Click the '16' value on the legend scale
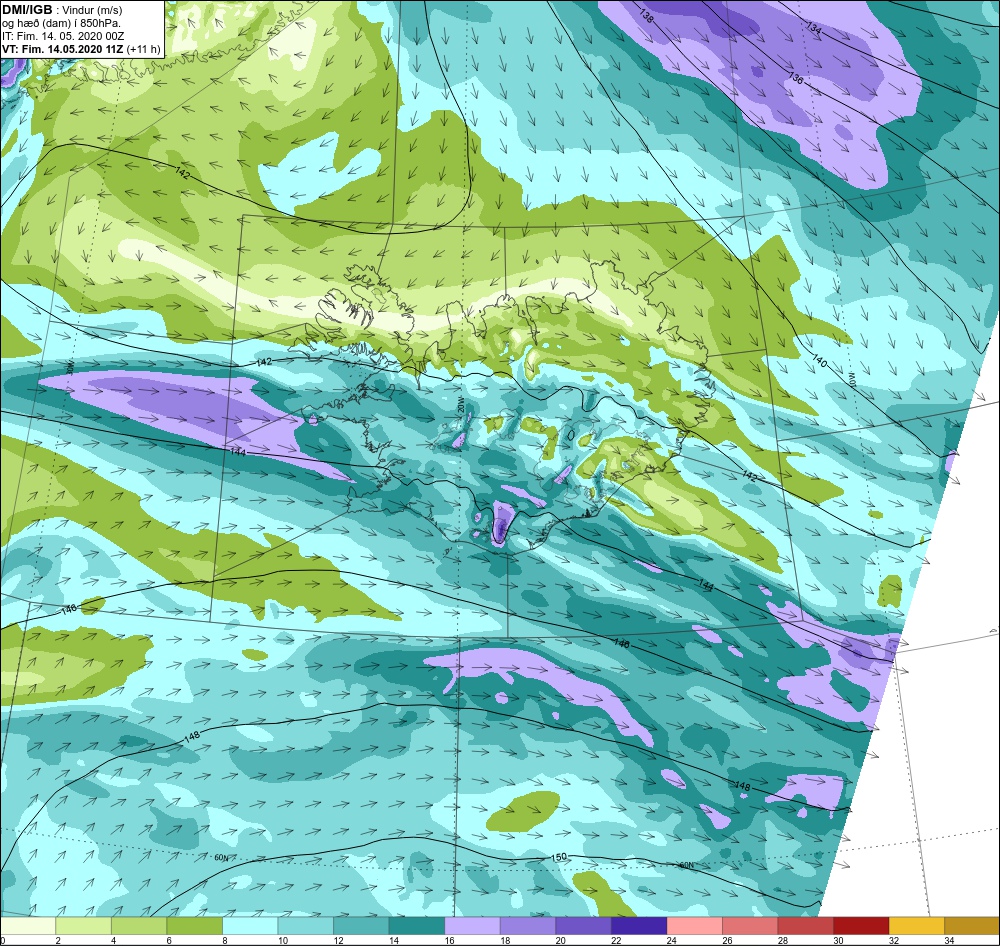Screen dimensions: 1000x946 pos(450,940)
